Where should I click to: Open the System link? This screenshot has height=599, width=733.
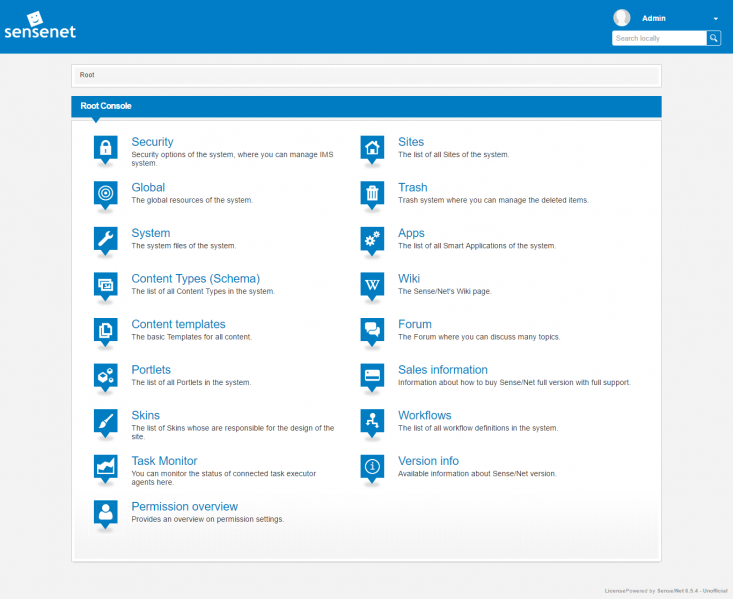coord(151,233)
